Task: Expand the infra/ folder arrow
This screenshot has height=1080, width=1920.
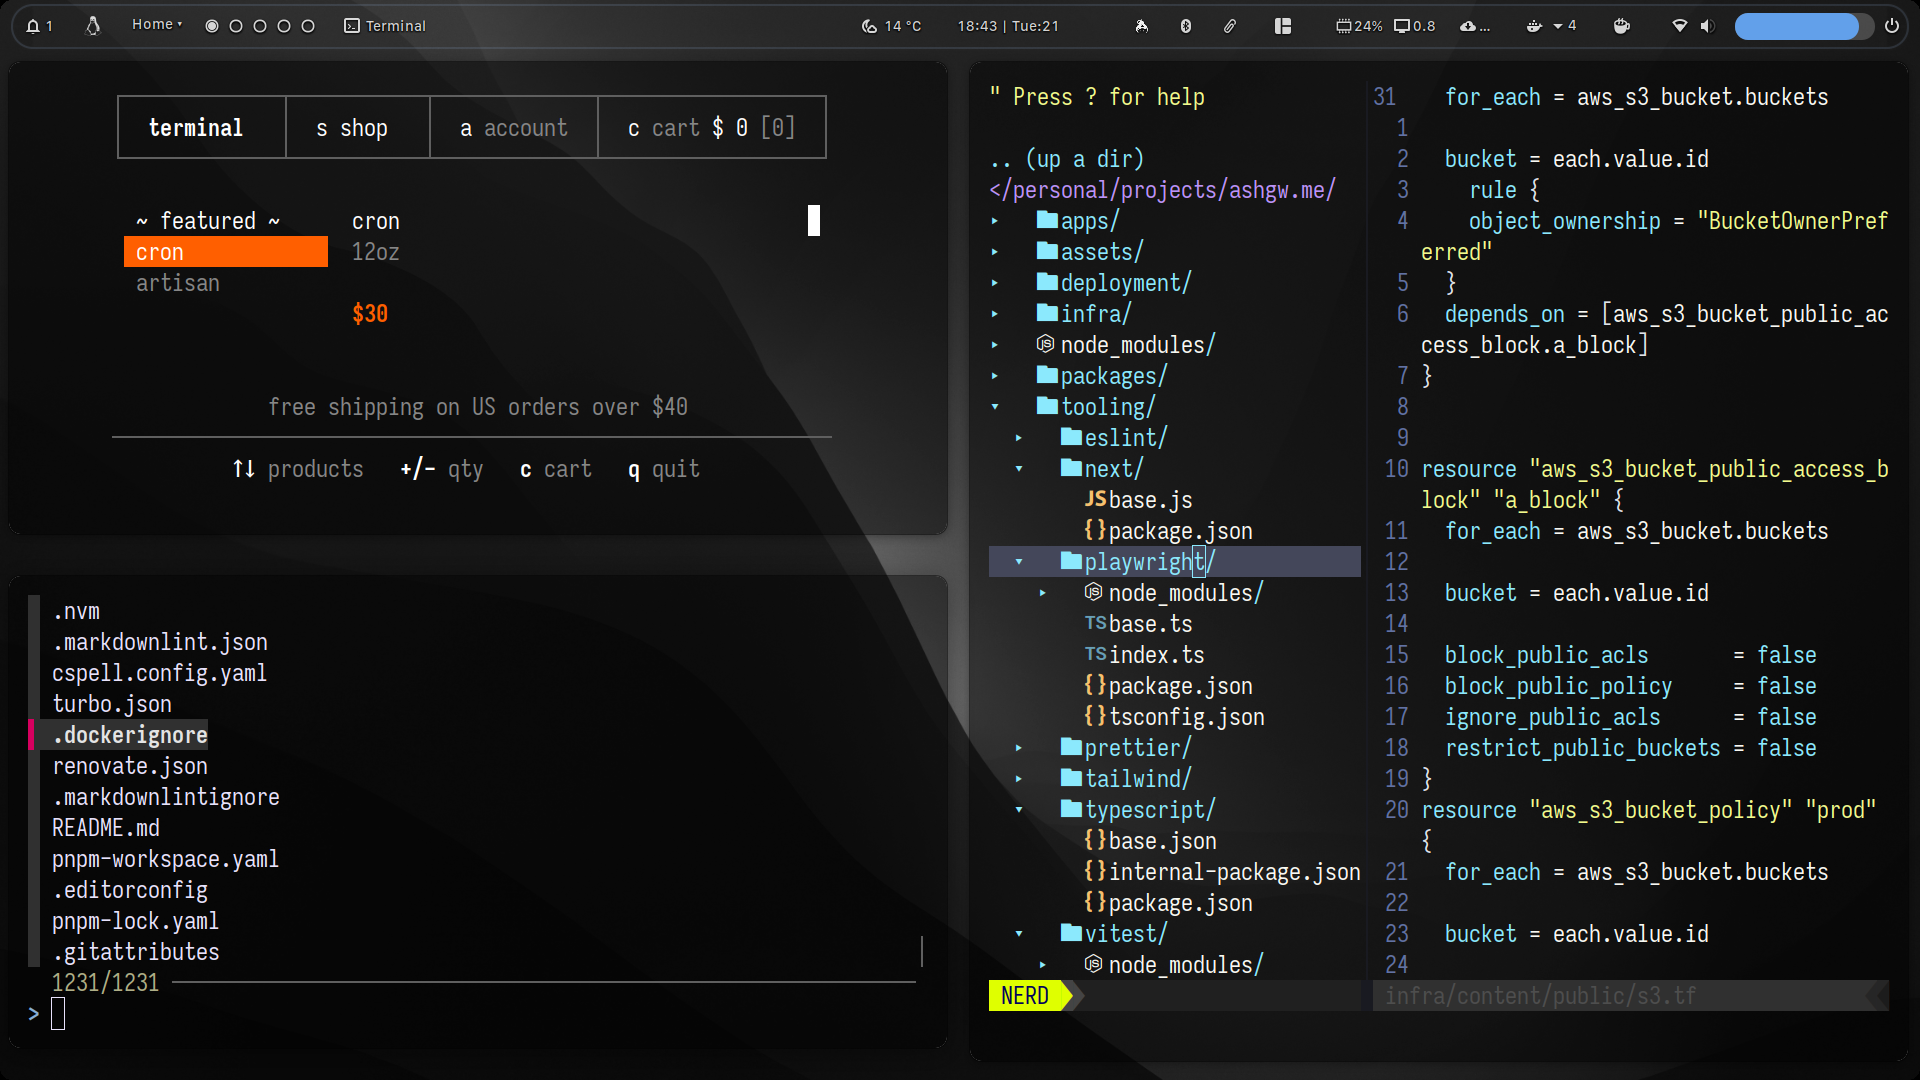Action: 995,314
